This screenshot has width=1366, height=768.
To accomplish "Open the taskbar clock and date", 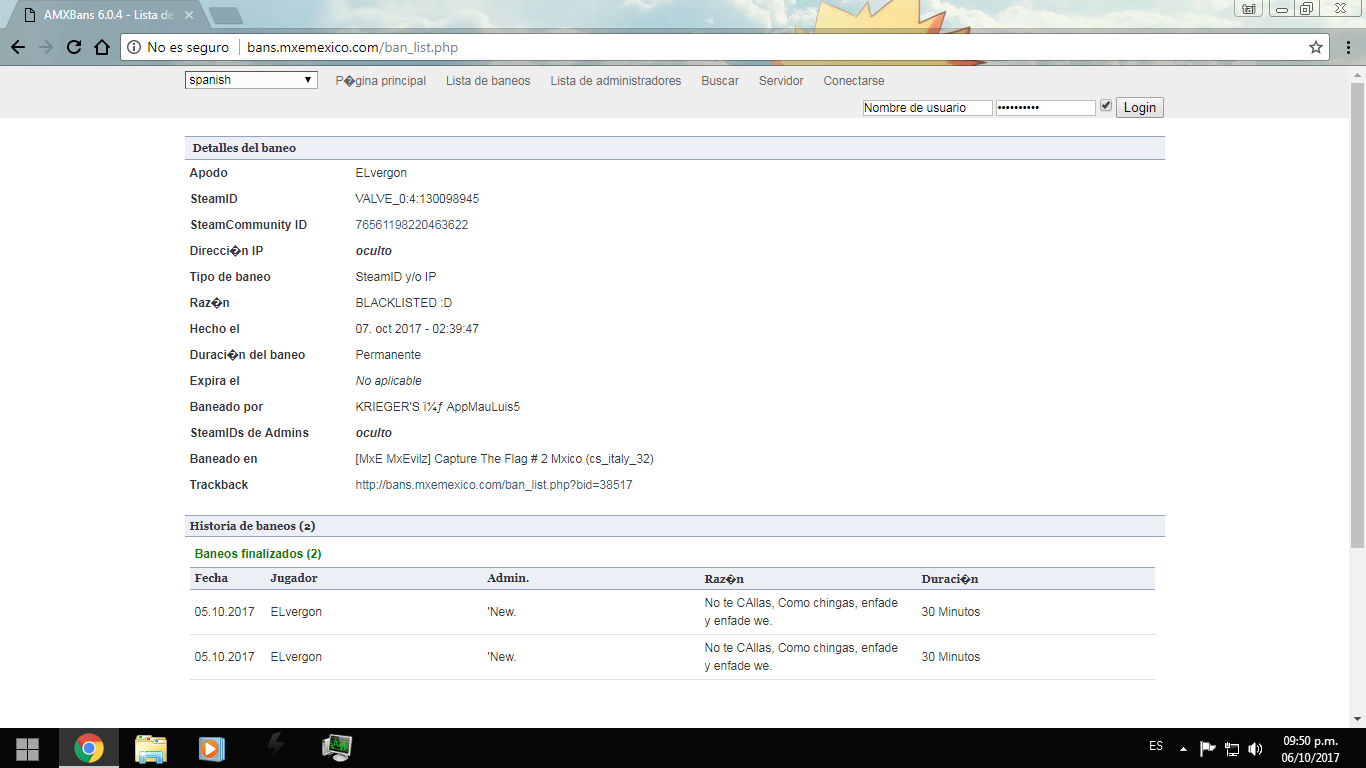I will (x=1310, y=749).
